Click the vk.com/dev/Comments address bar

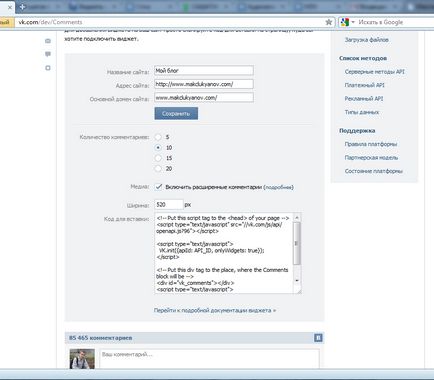170,22
